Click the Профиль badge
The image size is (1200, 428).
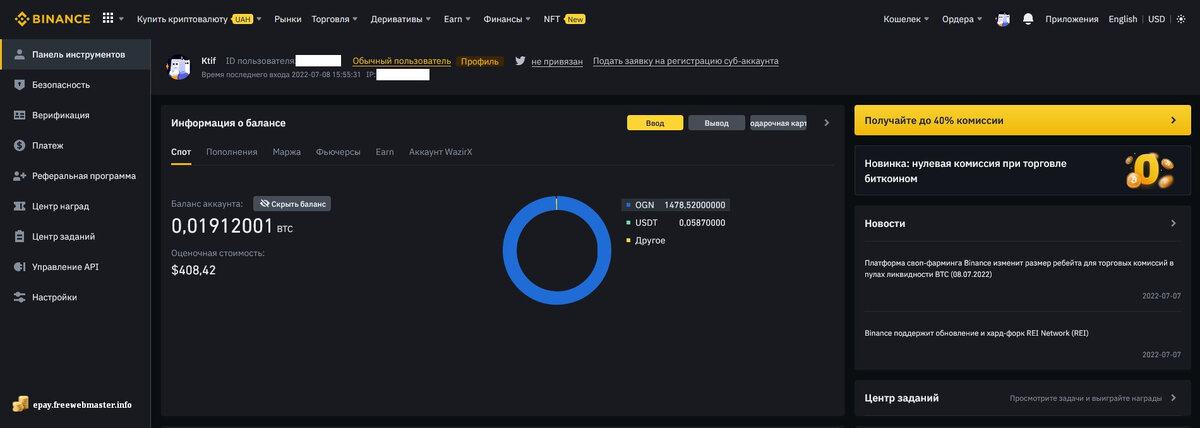[x=480, y=61]
